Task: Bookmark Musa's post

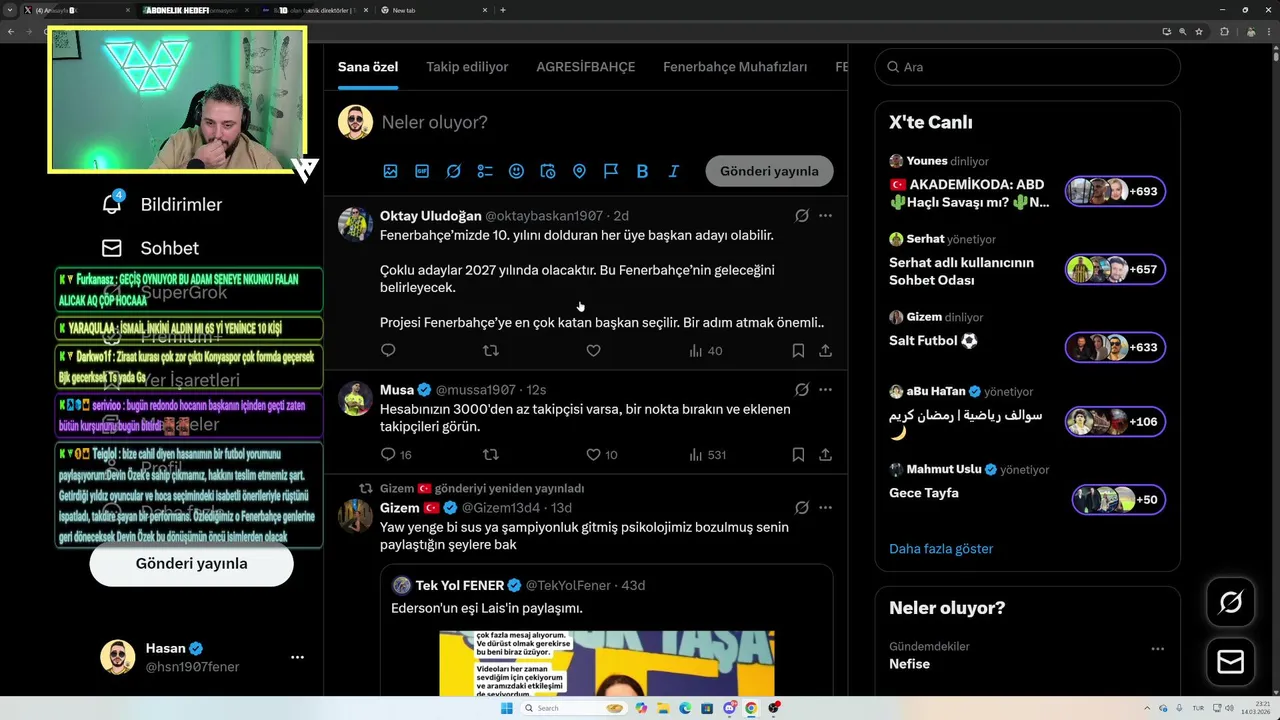Action: click(x=798, y=454)
